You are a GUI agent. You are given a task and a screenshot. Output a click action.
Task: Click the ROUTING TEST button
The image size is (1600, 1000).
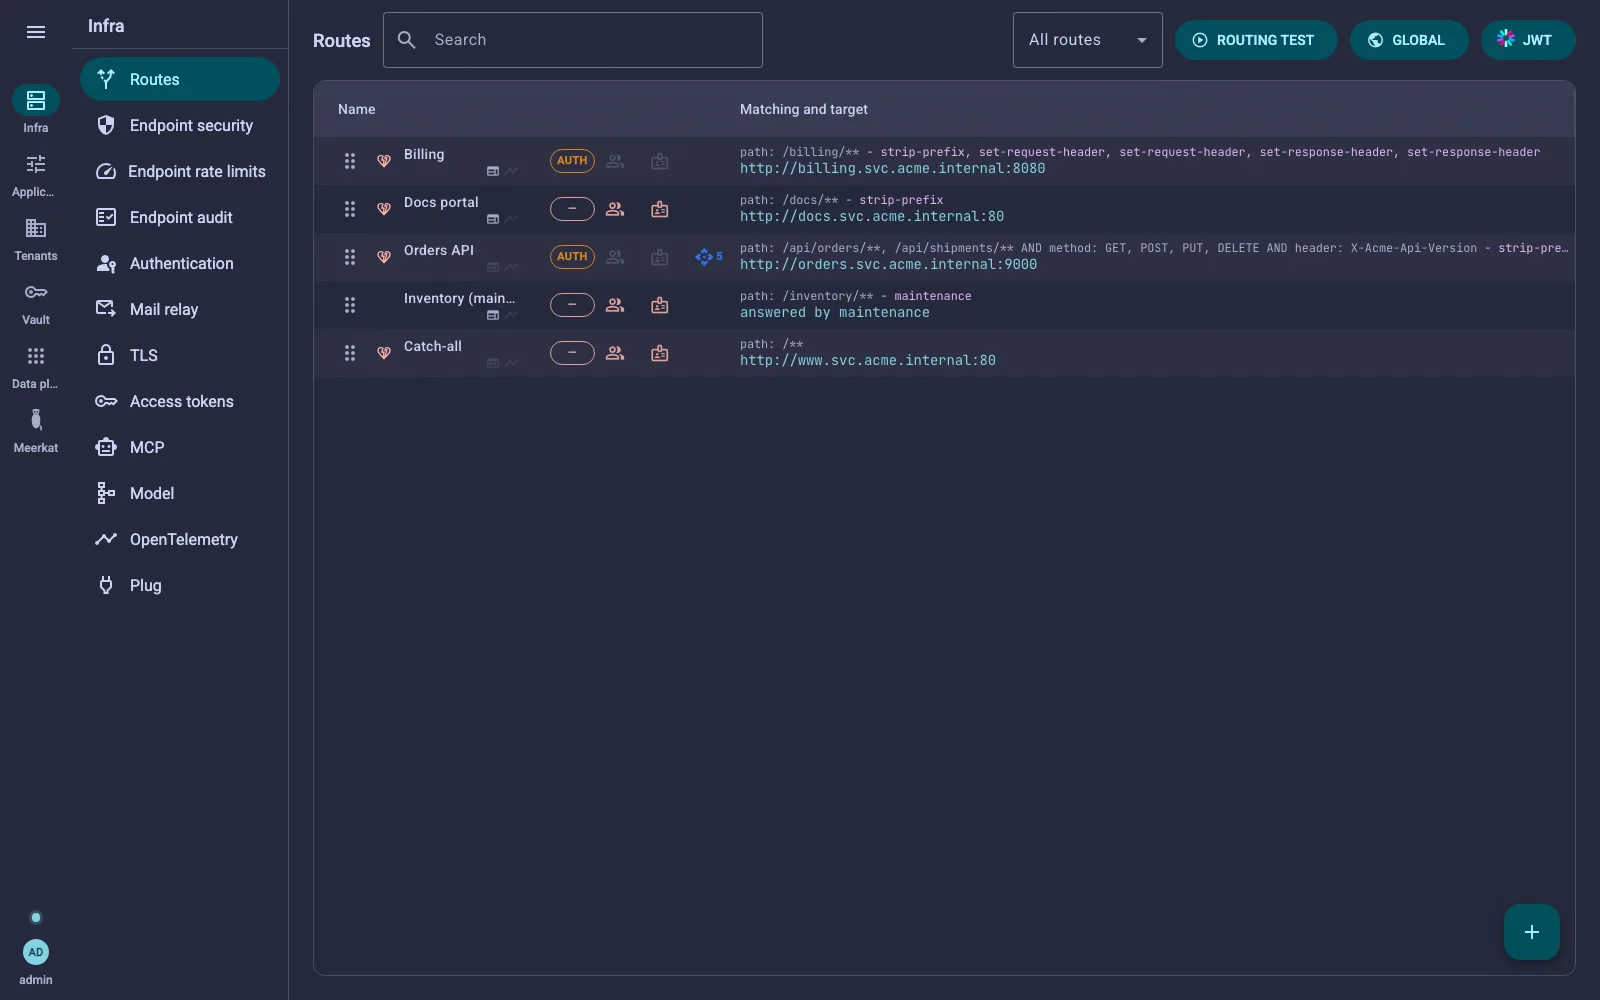coord(1256,40)
